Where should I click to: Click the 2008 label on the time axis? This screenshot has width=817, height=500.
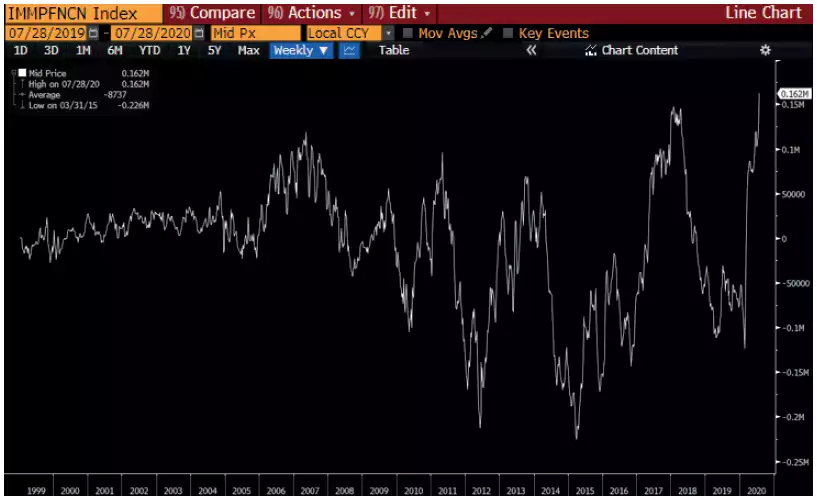(x=344, y=491)
